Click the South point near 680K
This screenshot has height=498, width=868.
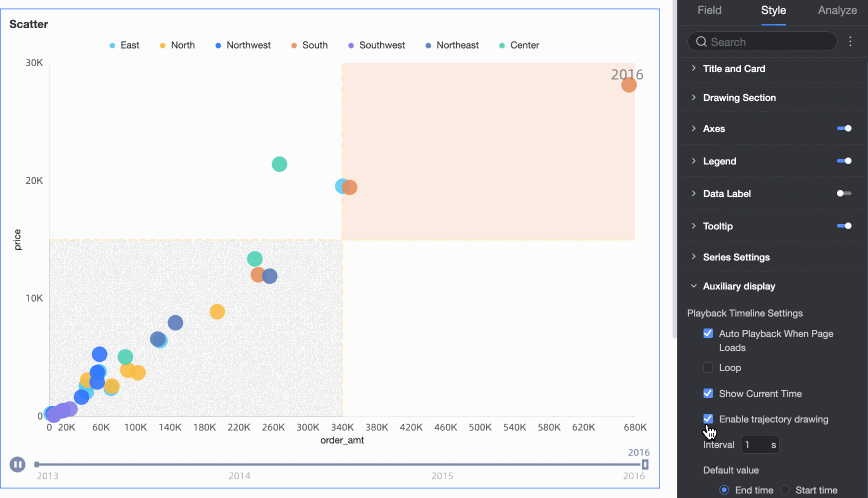tap(629, 85)
